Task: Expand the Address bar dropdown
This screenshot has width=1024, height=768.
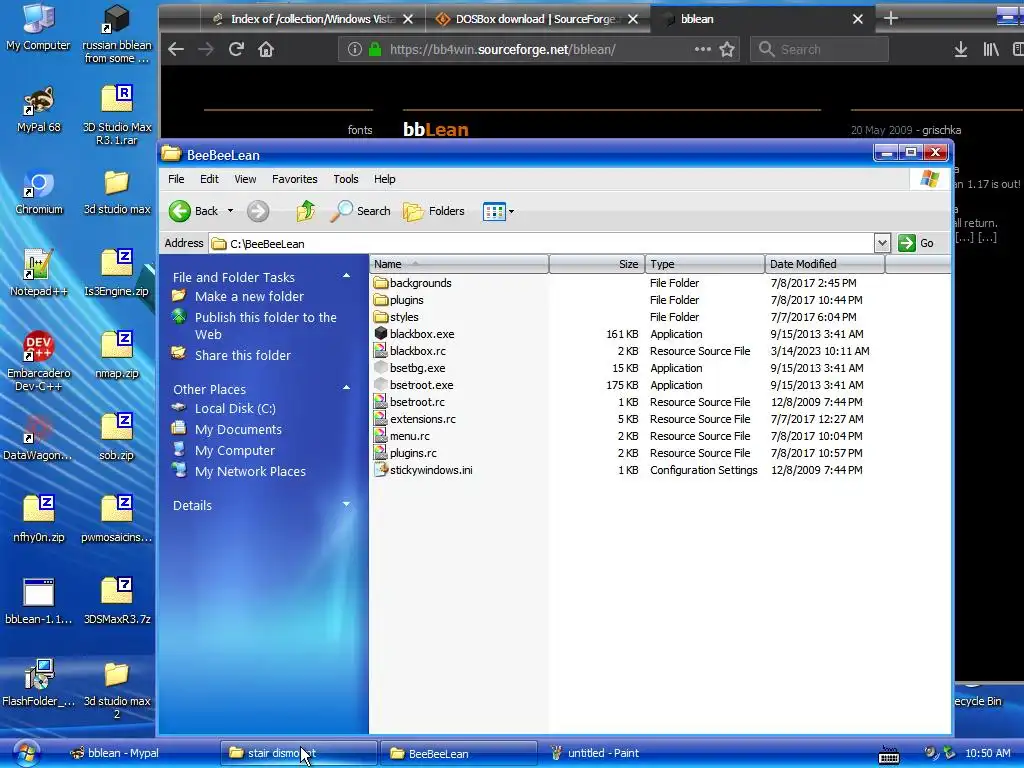Action: click(882, 243)
